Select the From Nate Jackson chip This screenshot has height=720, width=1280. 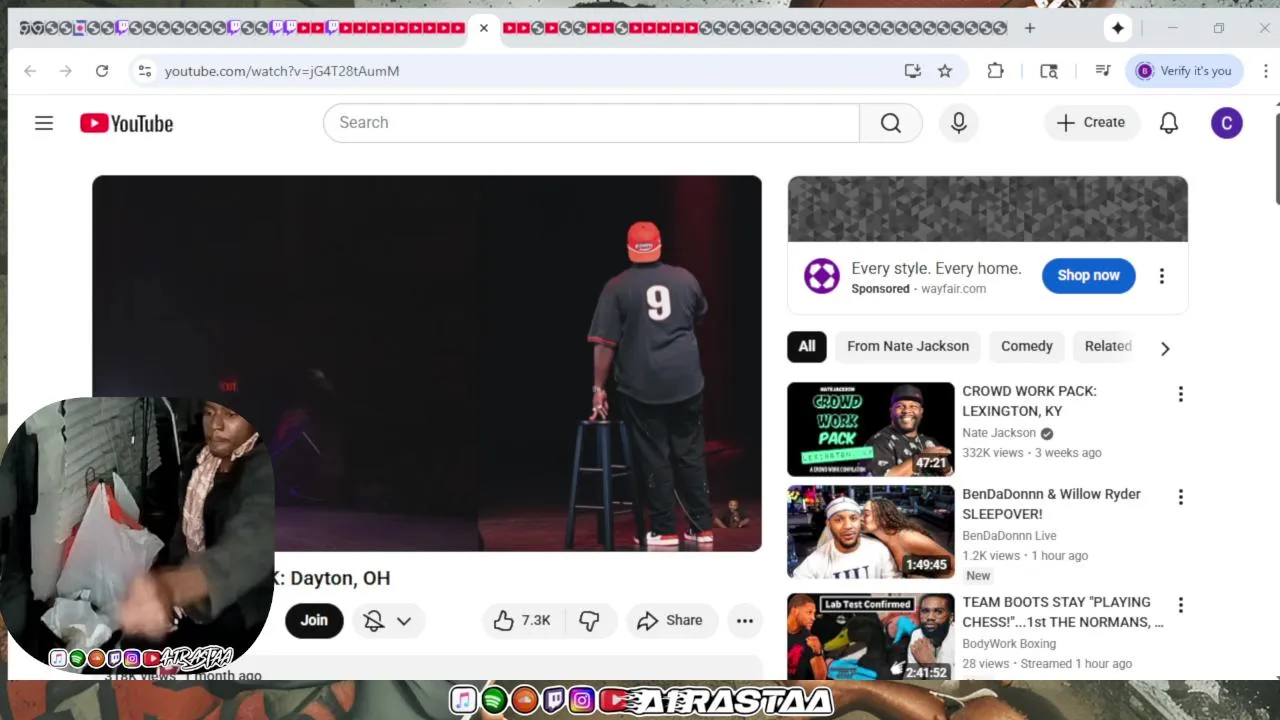(908, 346)
